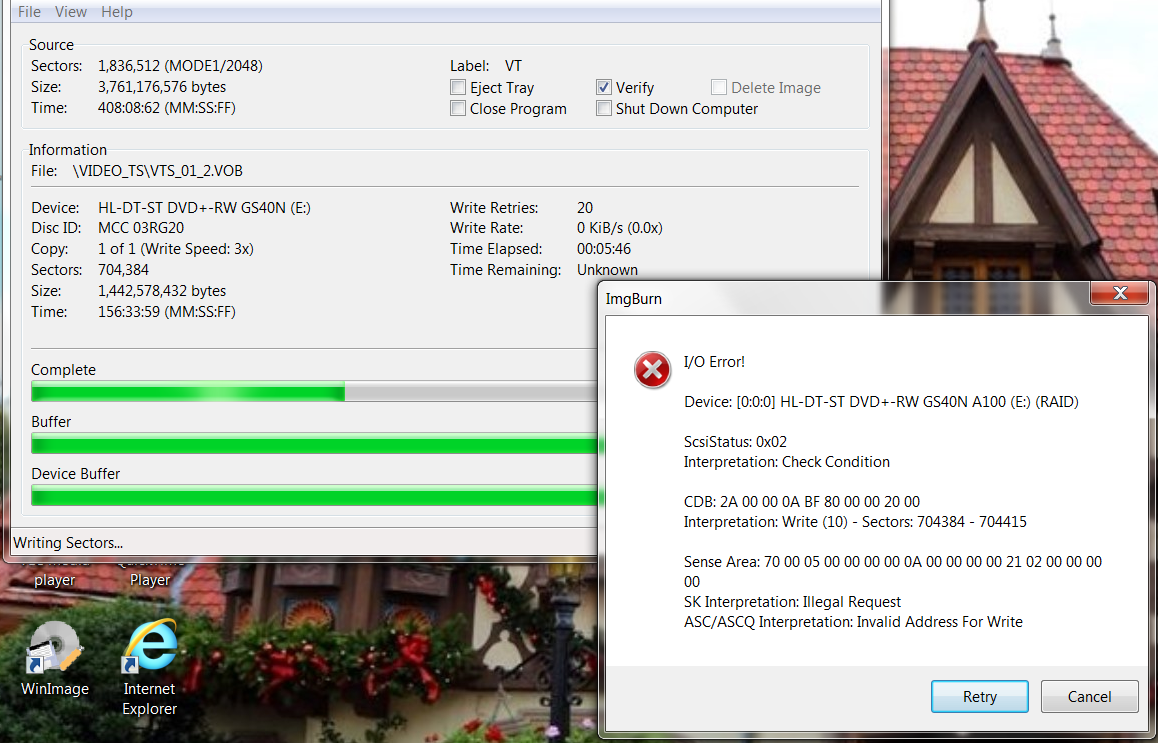
Task: Click the 'Invalid Address For Write' interpretation line
Action: coord(853,622)
